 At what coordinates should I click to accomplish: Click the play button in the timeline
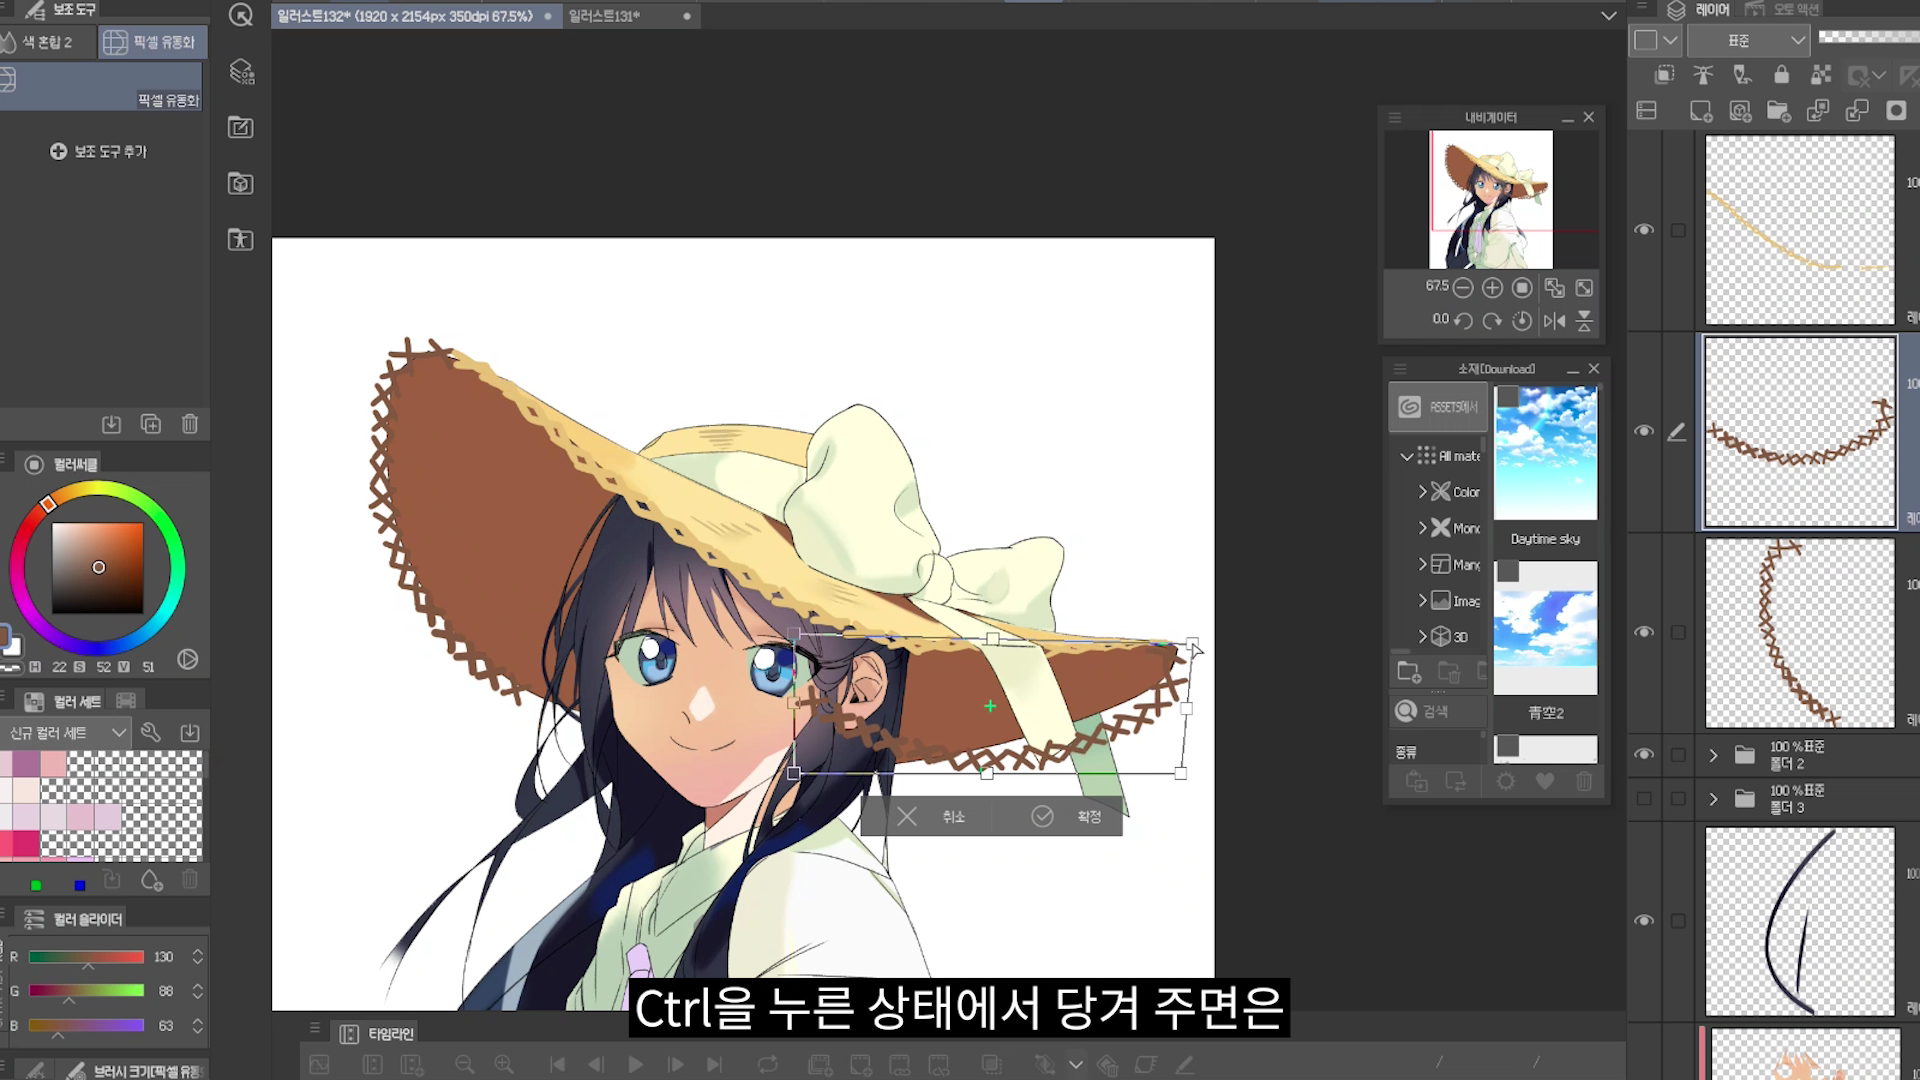pyautogui.click(x=635, y=1065)
